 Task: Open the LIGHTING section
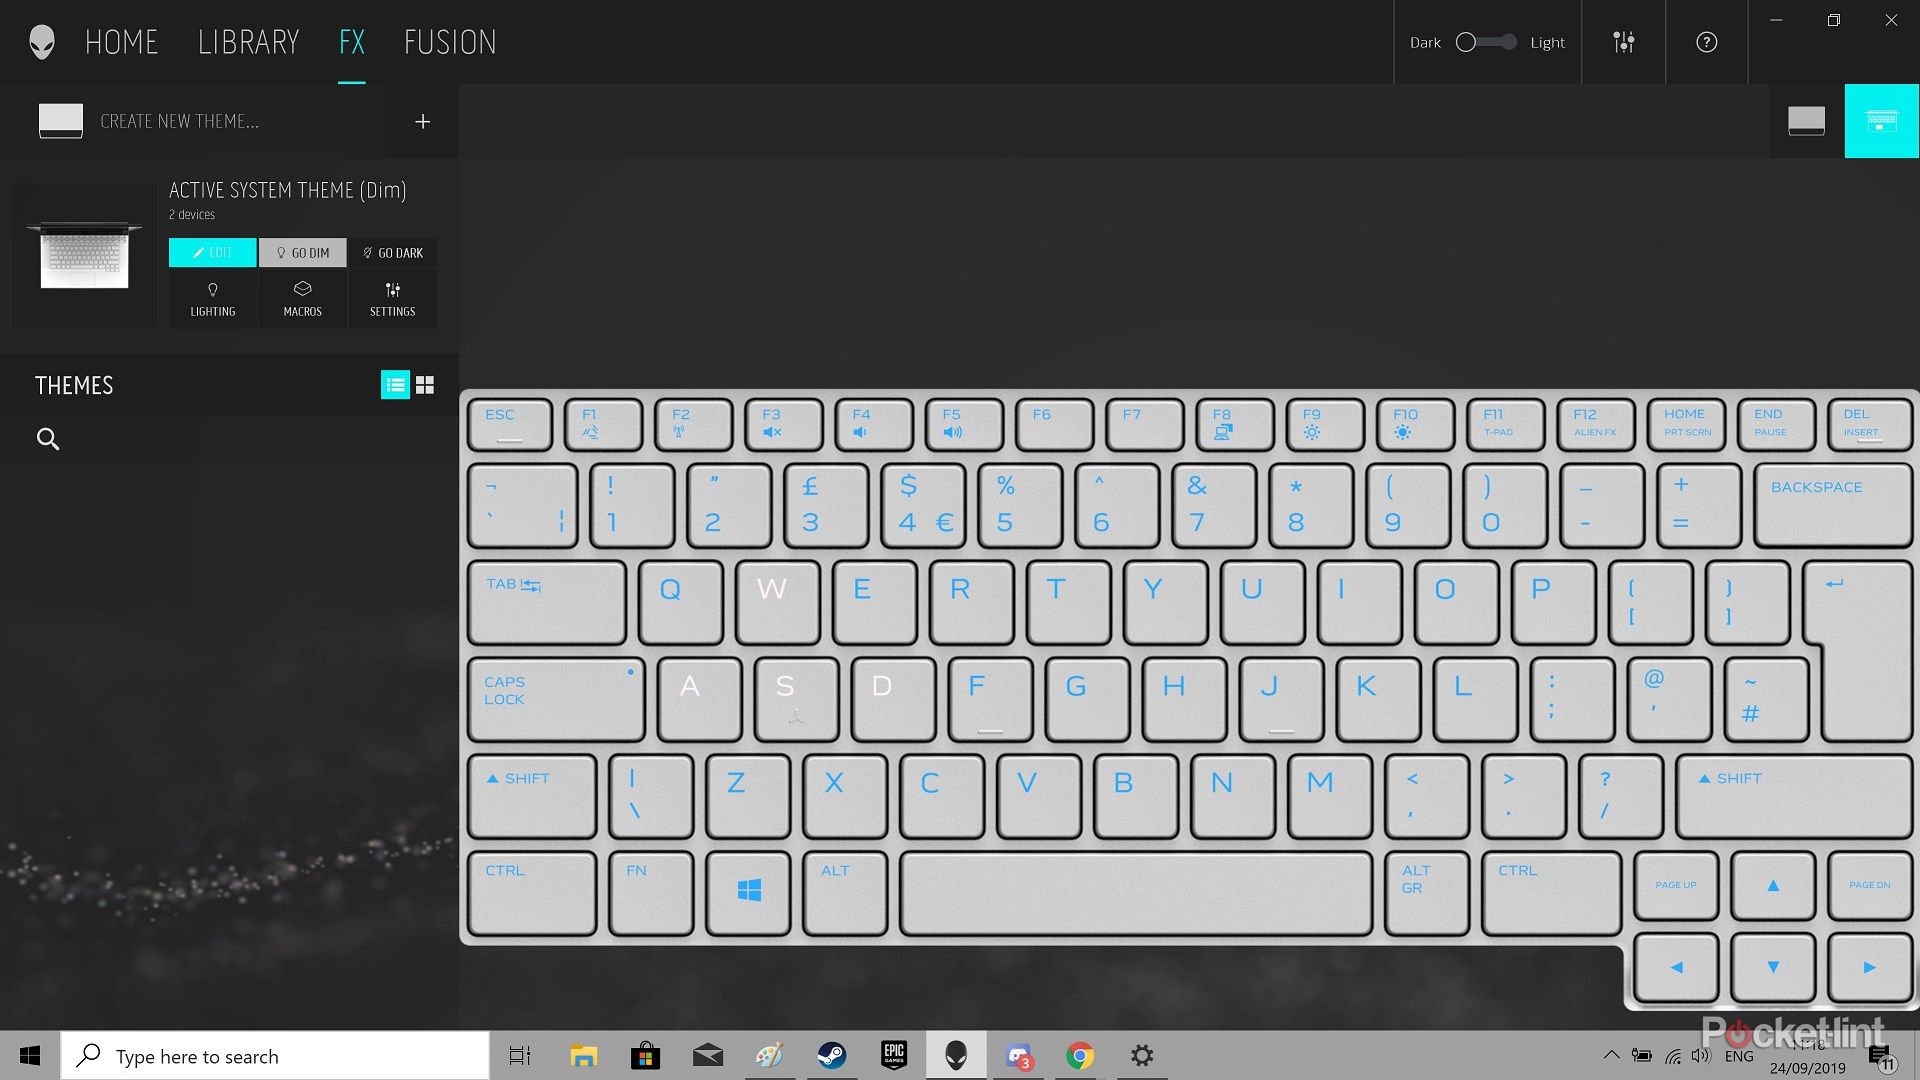tap(213, 298)
